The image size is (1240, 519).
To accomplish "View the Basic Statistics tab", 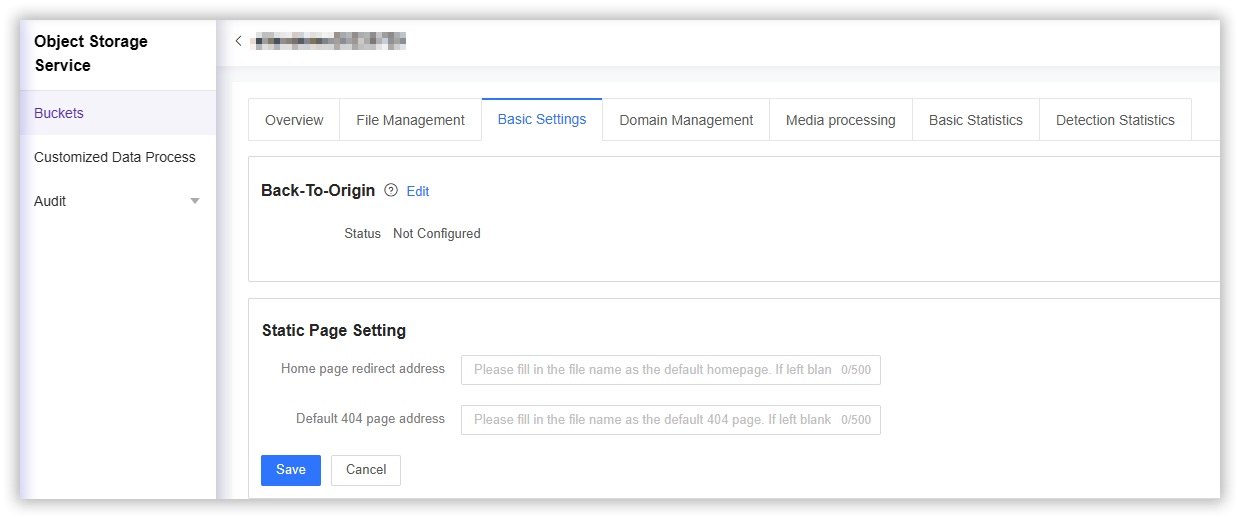I will [x=975, y=120].
